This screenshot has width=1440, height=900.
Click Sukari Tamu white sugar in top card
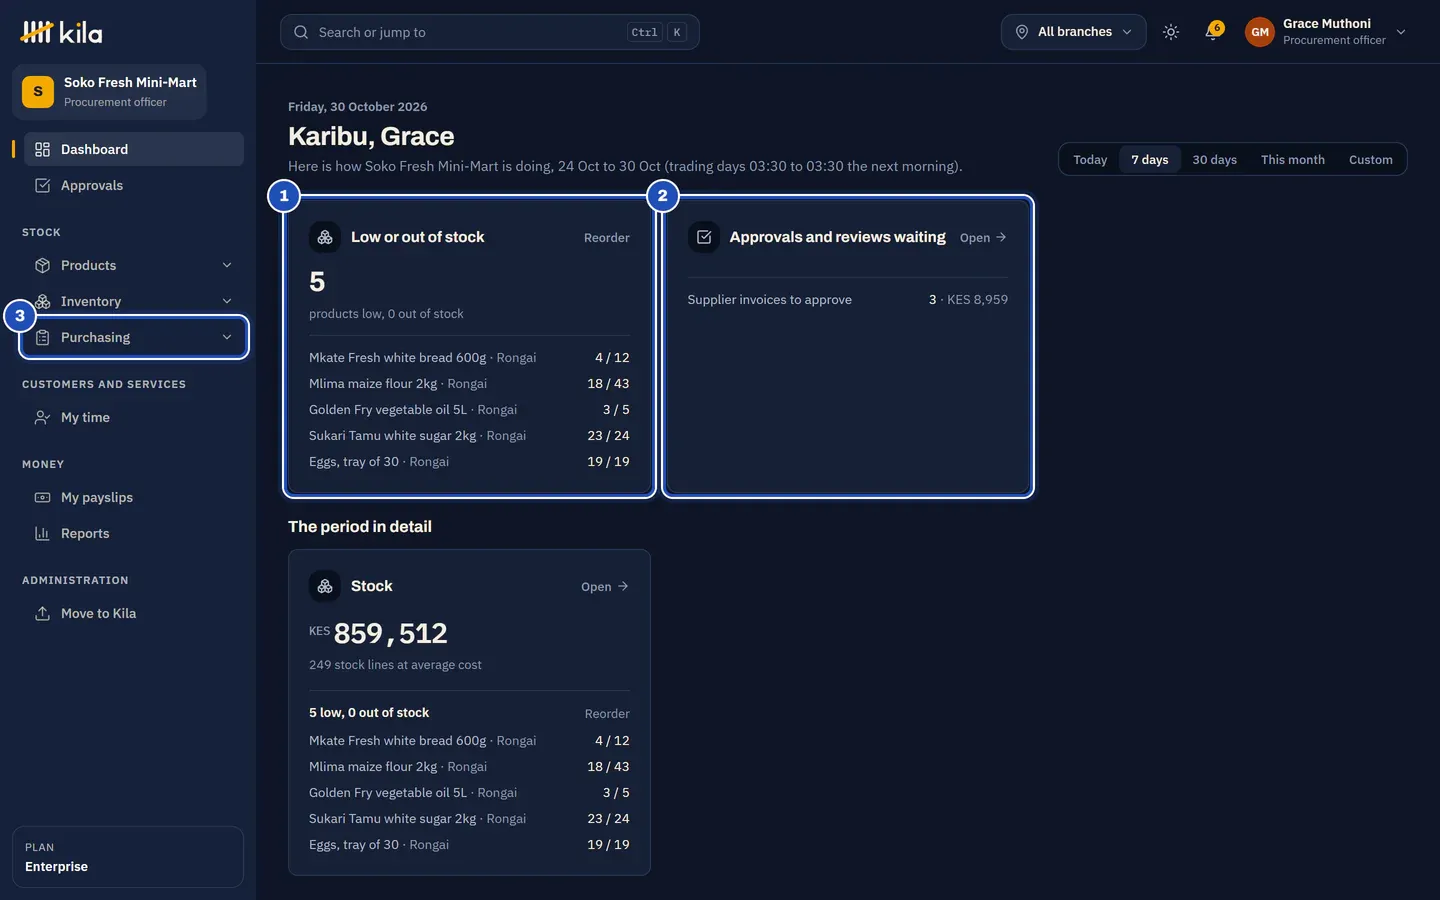(x=469, y=435)
